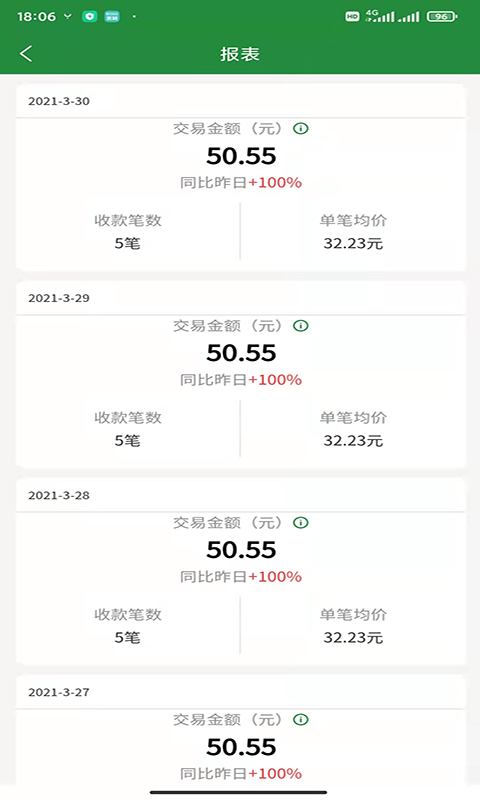
Task: Tap 32.23元 value on the 2021-3-28 card
Action: click(353, 638)
